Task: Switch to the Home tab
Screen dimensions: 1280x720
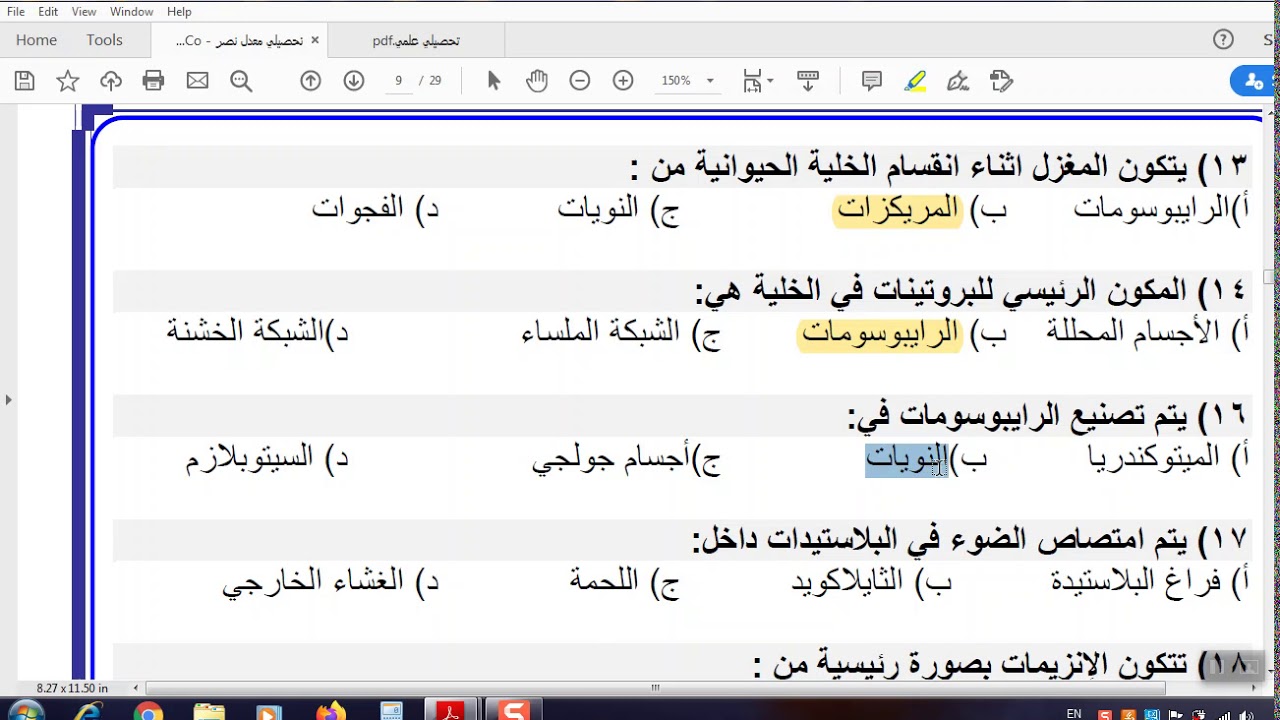Action: coord(36,40)
